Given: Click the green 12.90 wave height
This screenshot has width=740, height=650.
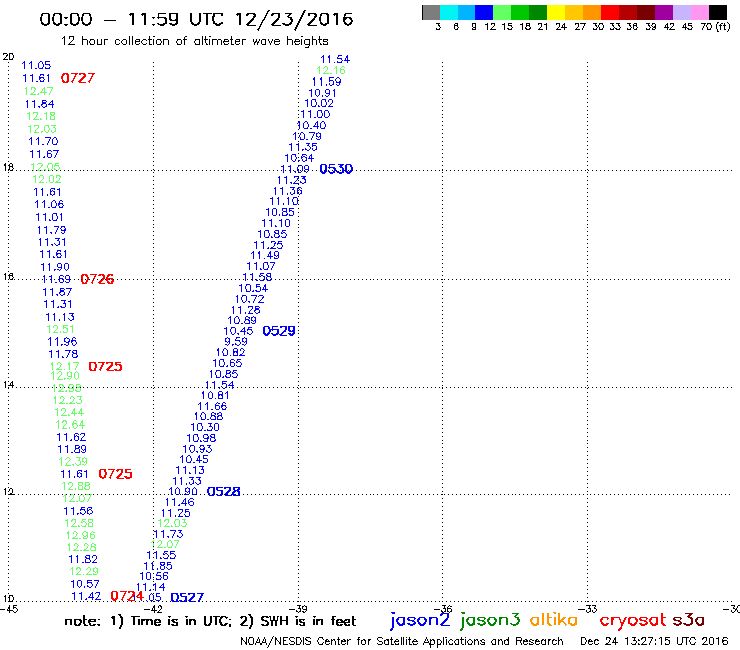Looking at the screenshot, I should click(x=65, y=376).
